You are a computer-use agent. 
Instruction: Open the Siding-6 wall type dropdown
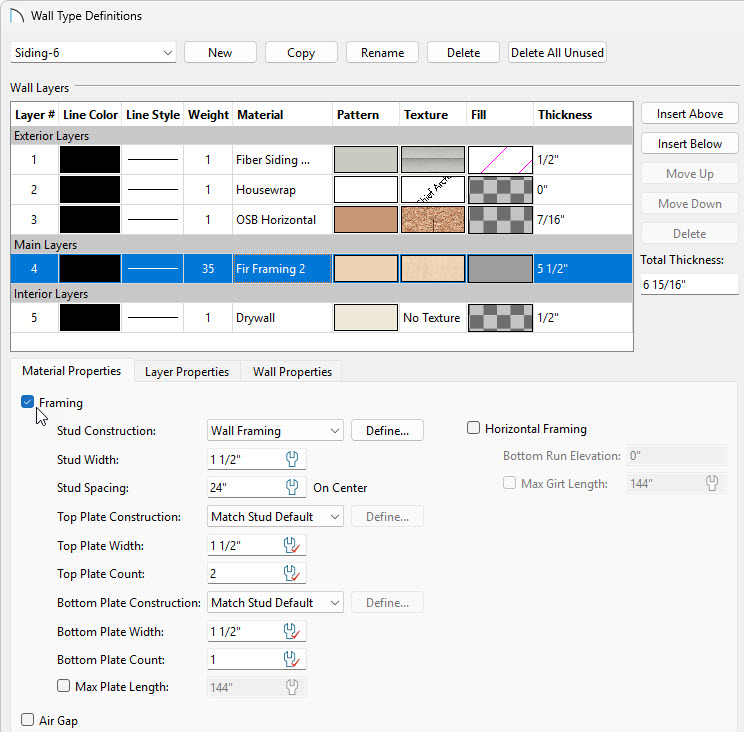pos(93,53)
